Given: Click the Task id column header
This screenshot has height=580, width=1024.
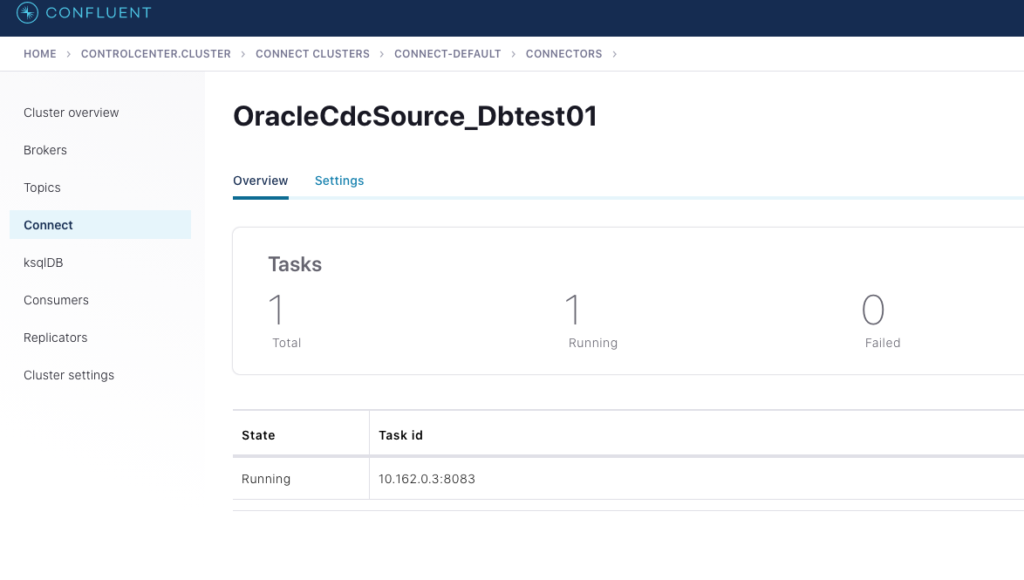Looking at the screenshot, I should click(401, 436).
